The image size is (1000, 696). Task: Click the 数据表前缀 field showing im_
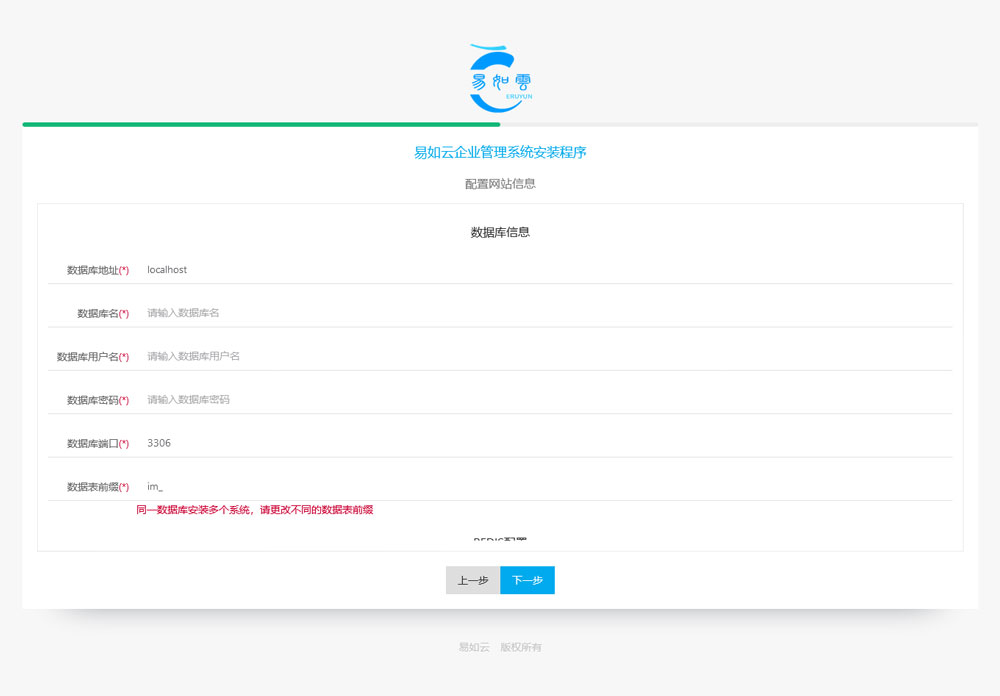click(543, 487)
